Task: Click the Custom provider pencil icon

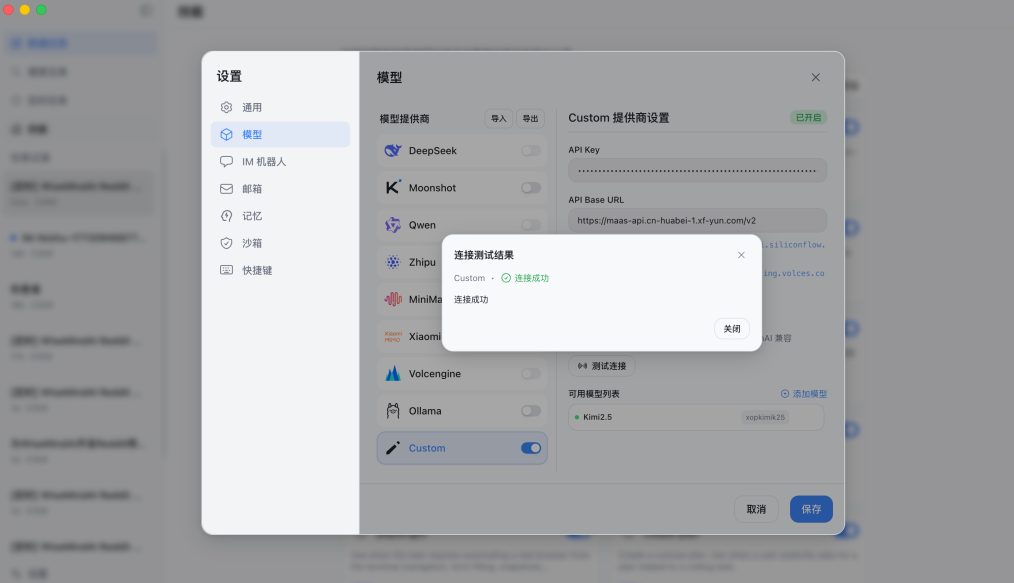Action: point(393,448)
